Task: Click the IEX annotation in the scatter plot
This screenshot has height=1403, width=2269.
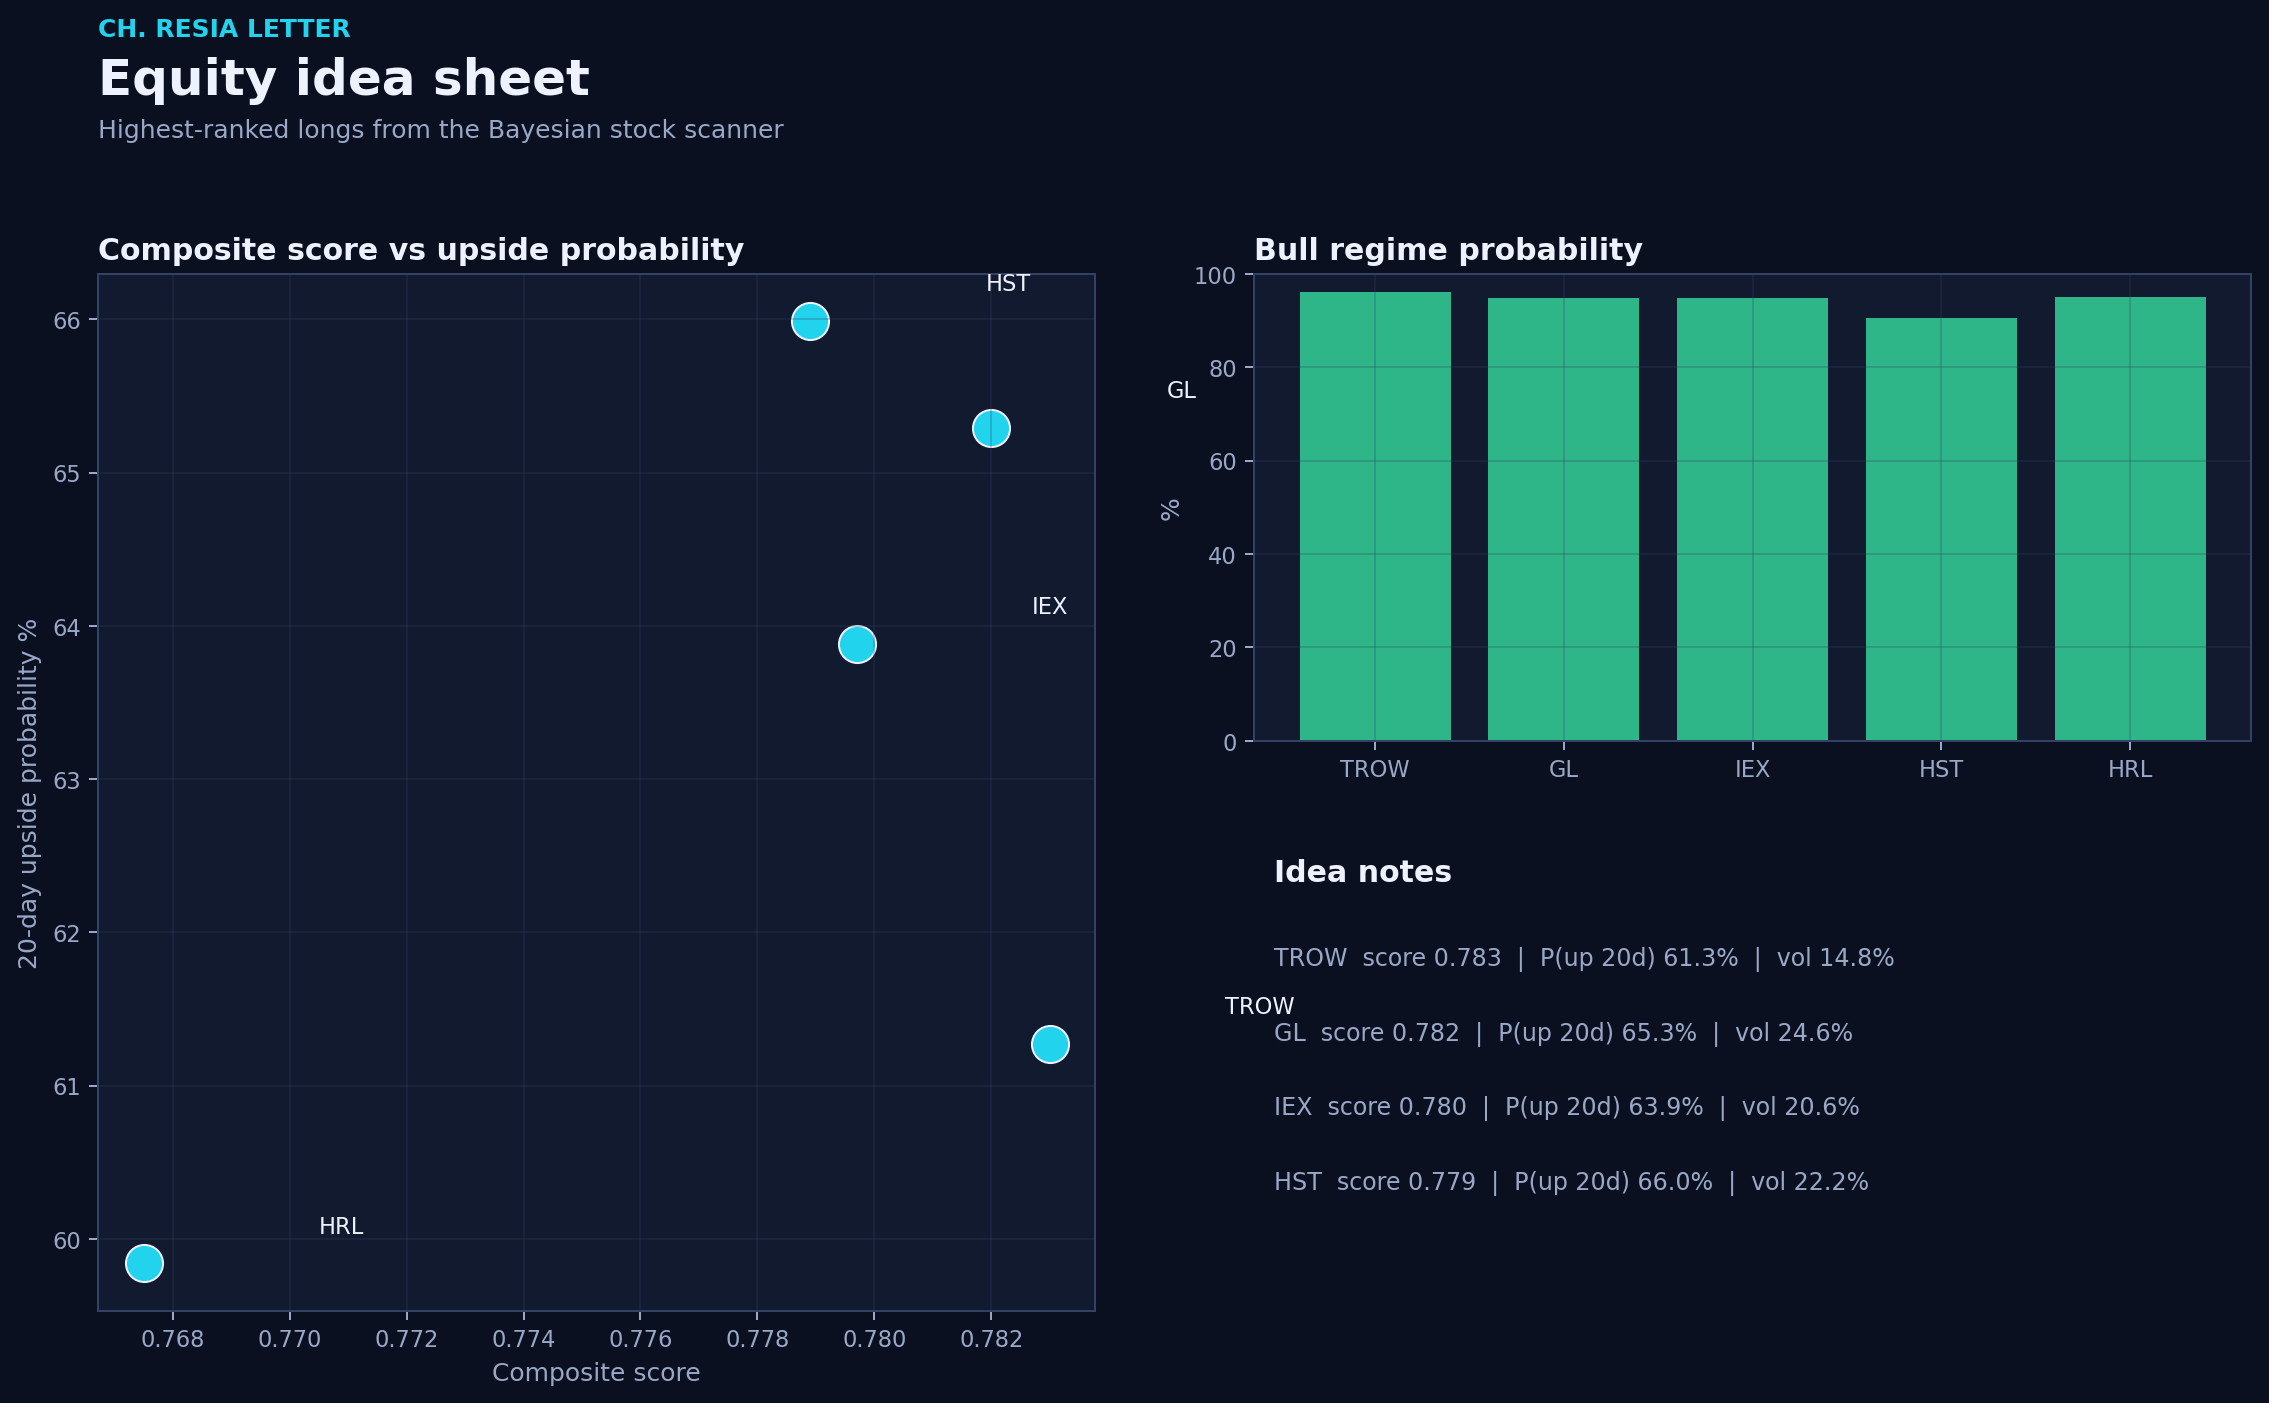Action: tap(1050, 607)
